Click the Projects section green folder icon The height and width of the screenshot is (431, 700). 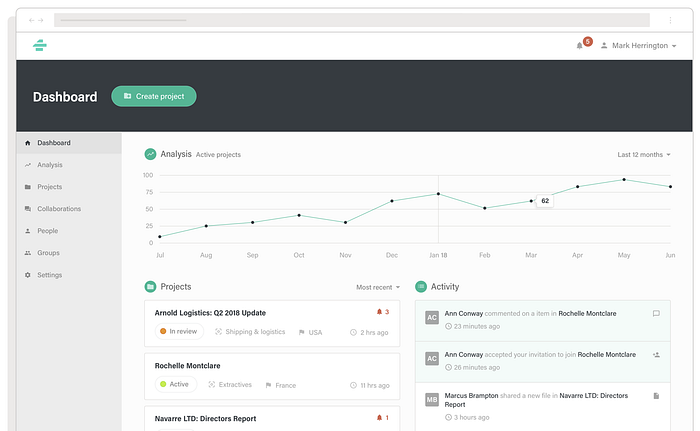(150, 287)
